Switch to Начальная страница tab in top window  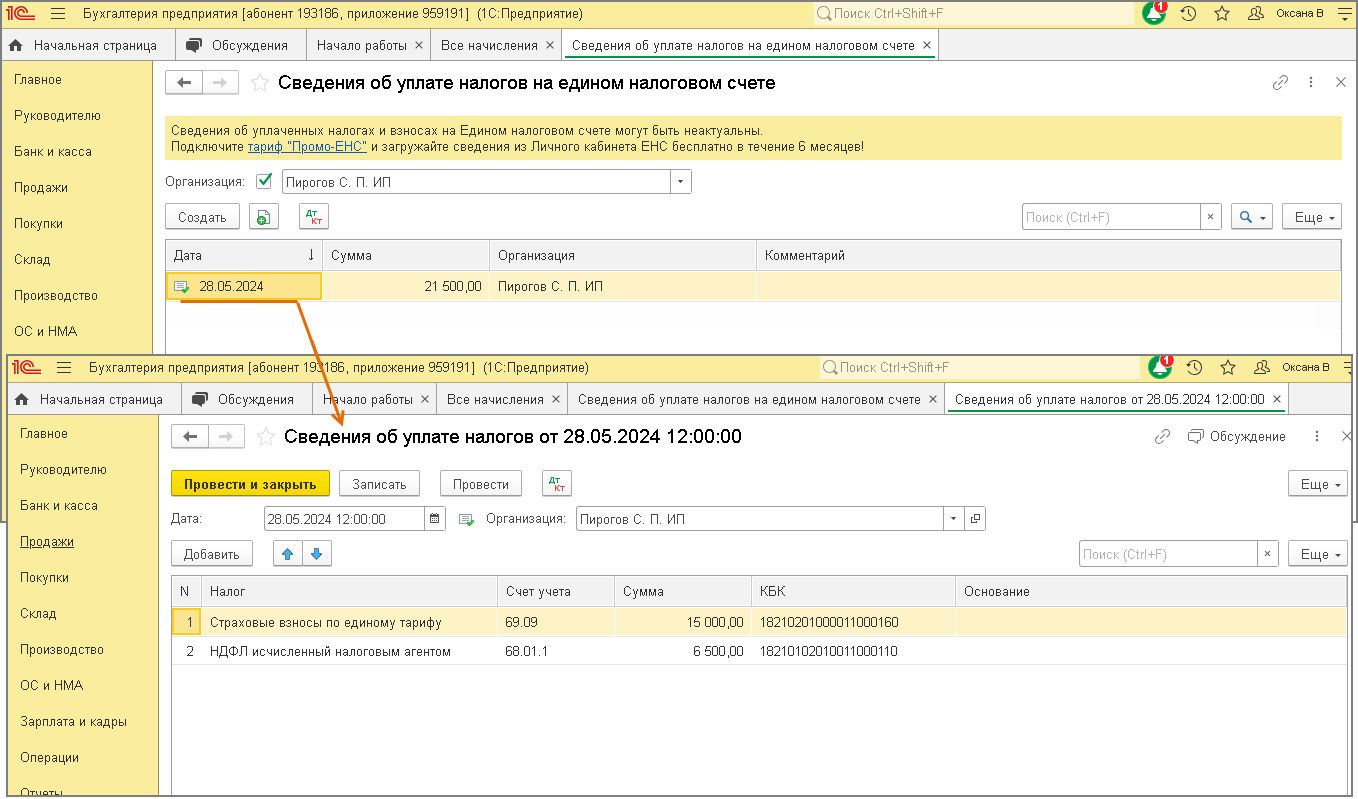point(86,45)
